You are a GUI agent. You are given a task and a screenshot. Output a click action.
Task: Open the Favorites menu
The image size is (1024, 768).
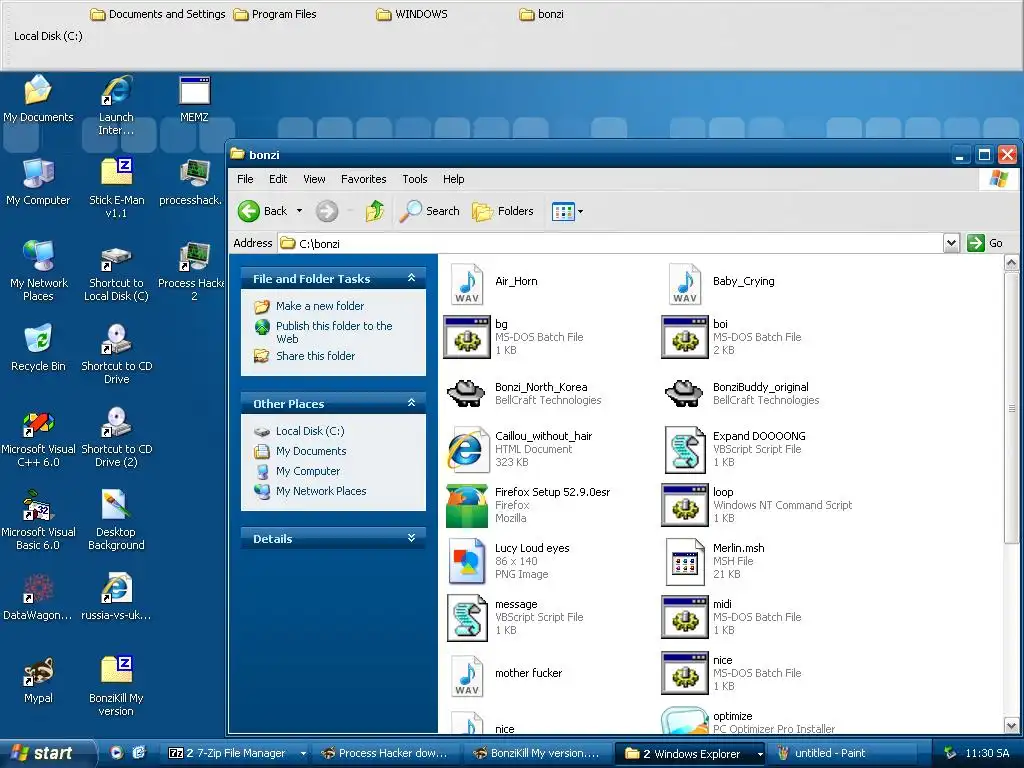tap(364, 179)
